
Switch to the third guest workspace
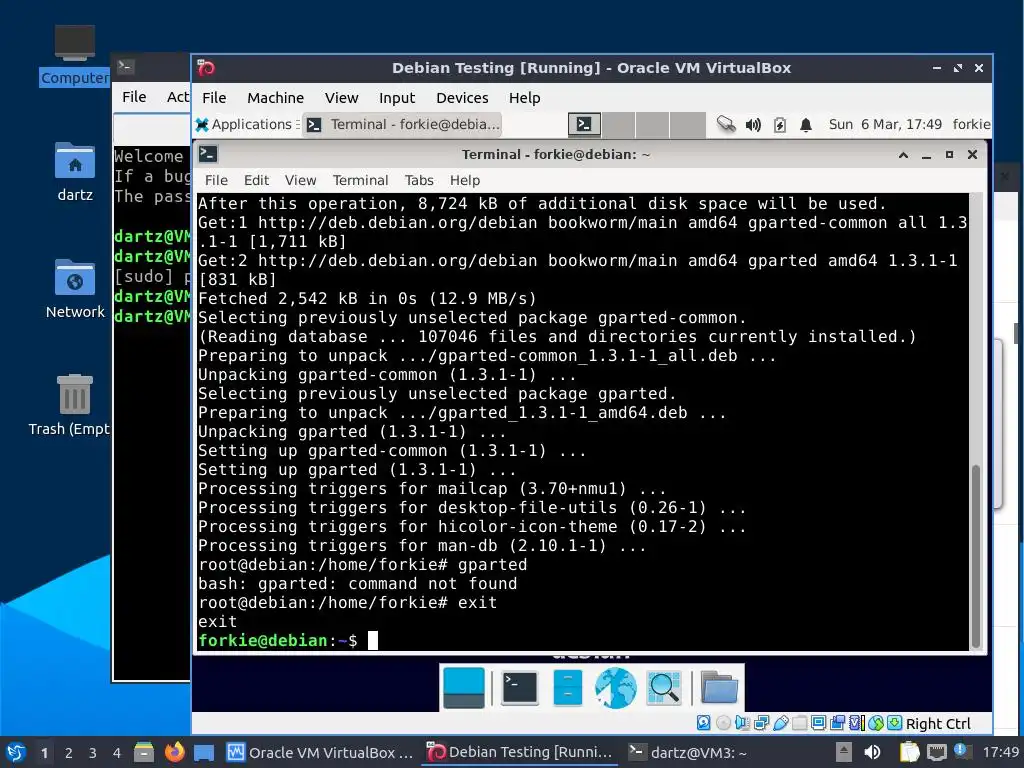click(x=652, y=124)
